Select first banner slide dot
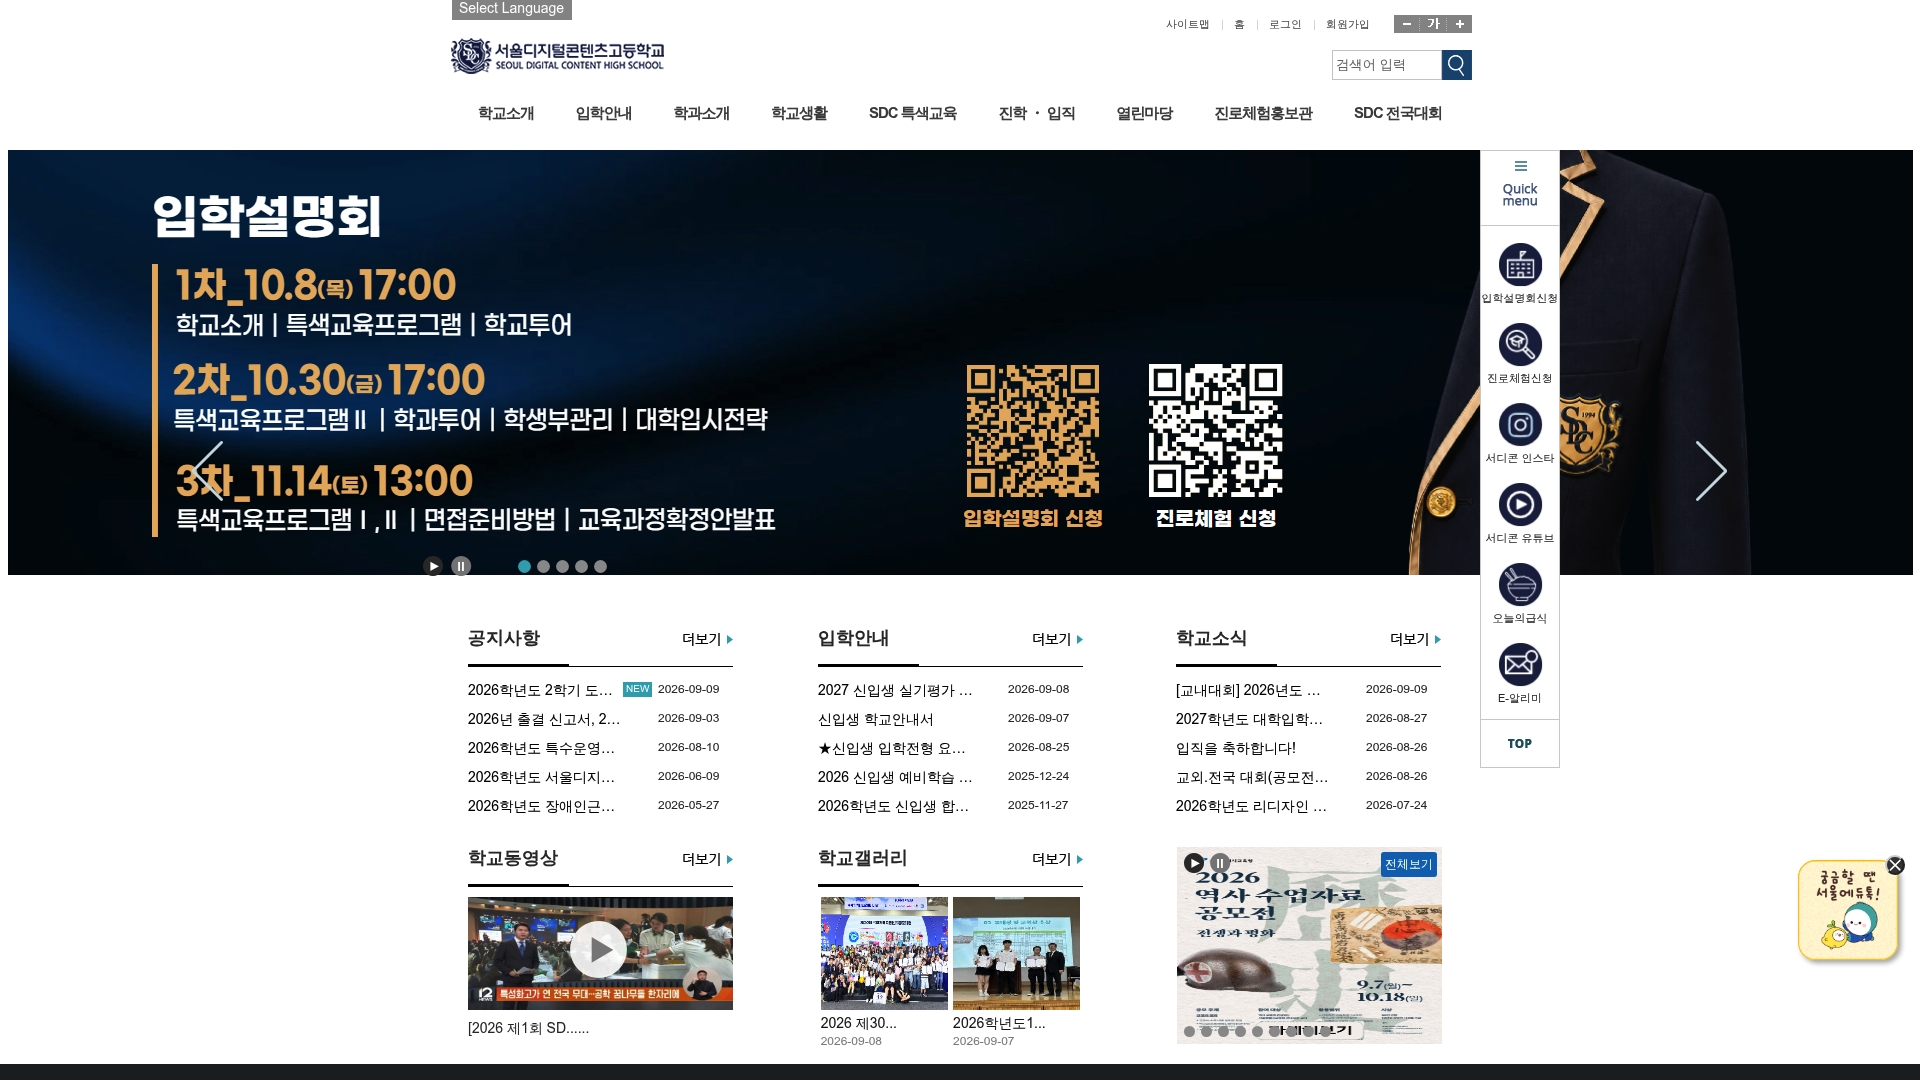1920x1080 pixels. [524, 566]
